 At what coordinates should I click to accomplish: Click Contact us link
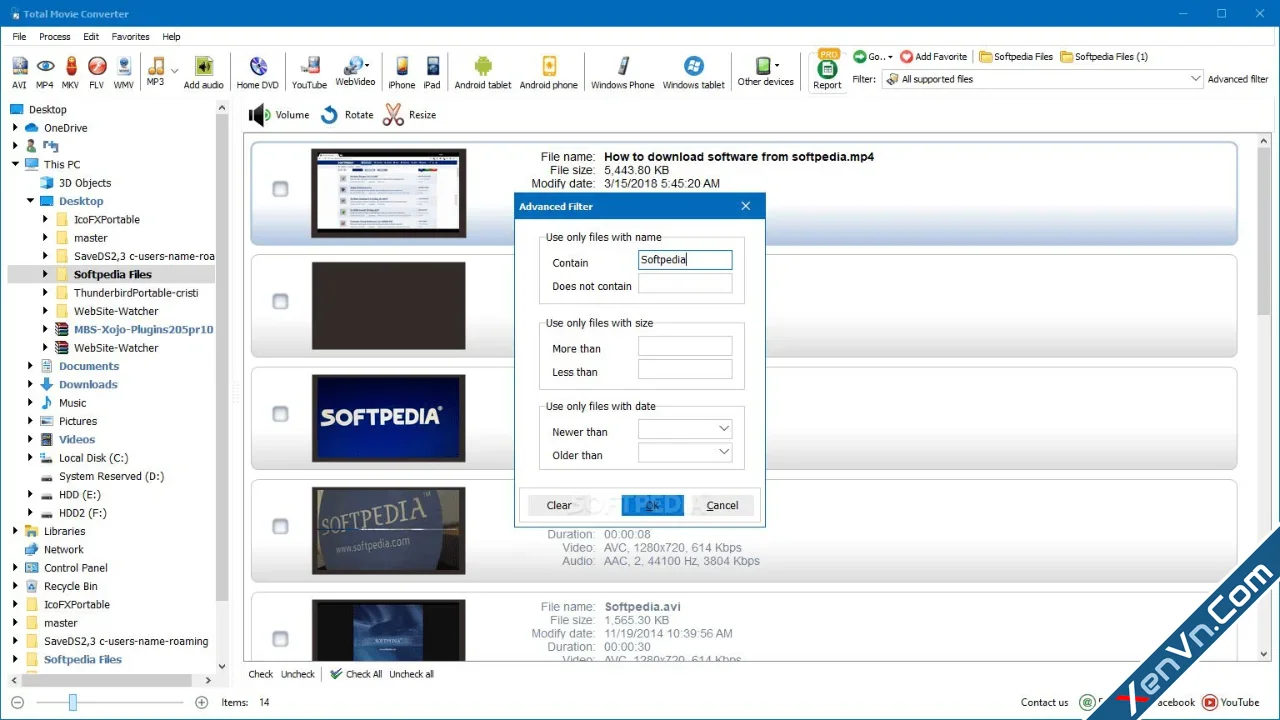[x=1044, y=703]
